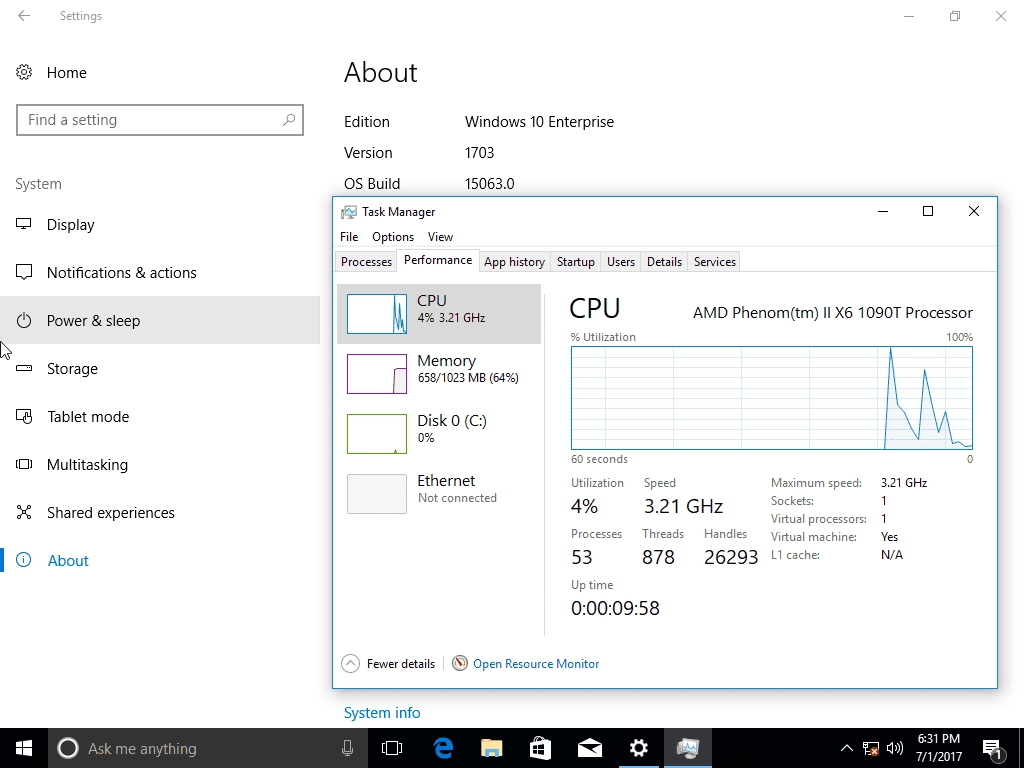Viewport: 1024px width, 768px height.
Task: Click the OS Build value 15063.0
Action: (x=490, y=184)
